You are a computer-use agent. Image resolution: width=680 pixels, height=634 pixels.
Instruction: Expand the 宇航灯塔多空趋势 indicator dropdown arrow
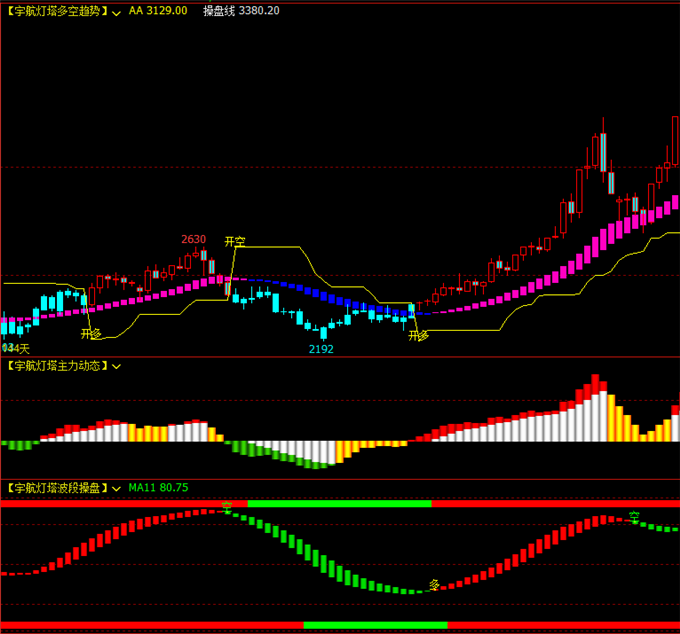117,12
